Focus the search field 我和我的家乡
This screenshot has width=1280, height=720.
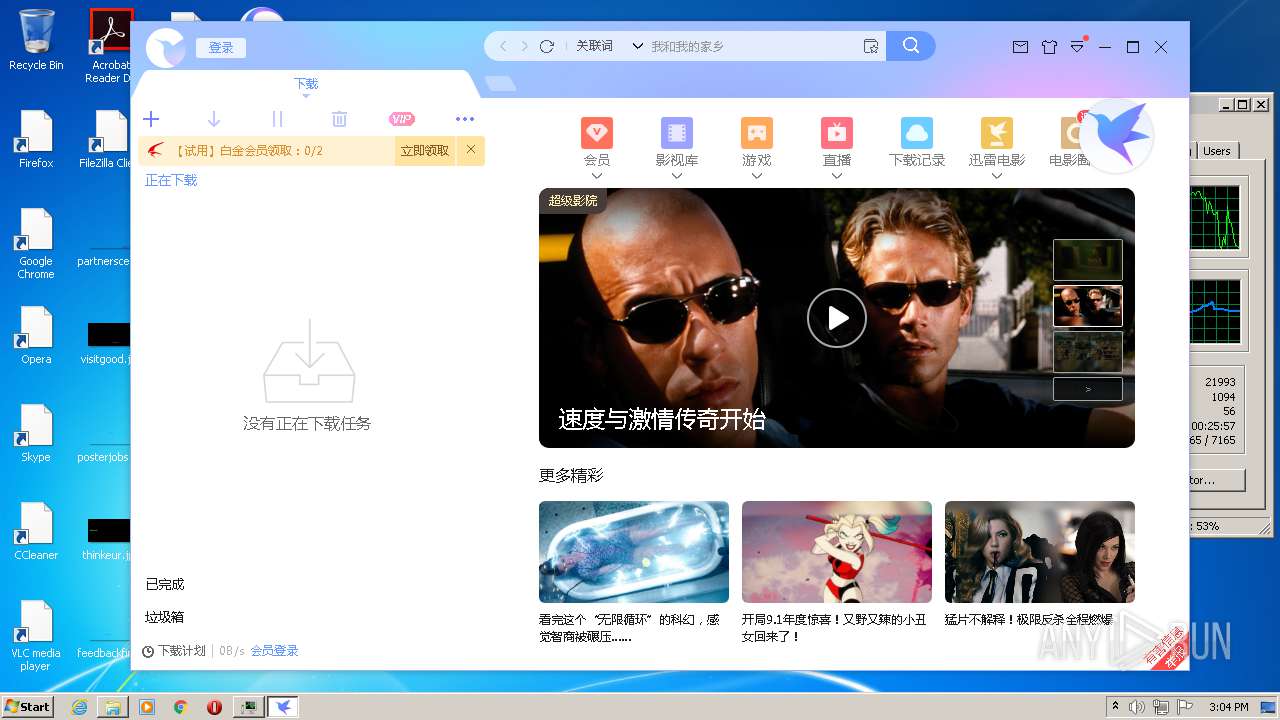[752, 46]
